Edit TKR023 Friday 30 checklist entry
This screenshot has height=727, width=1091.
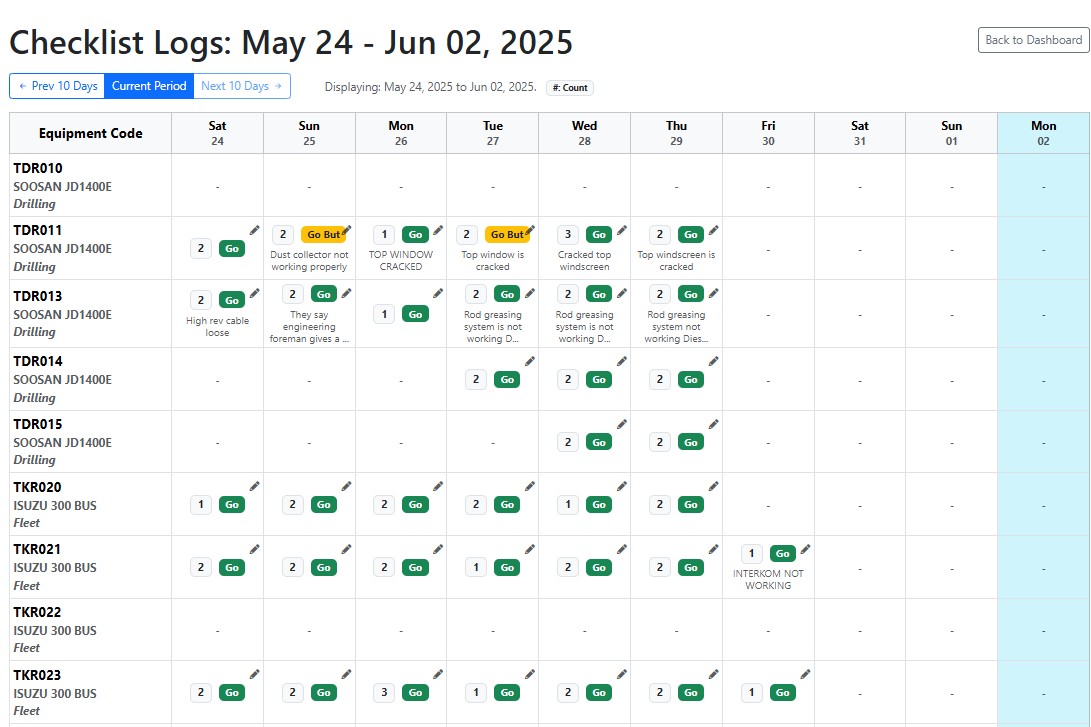click(x=806, y=674)
